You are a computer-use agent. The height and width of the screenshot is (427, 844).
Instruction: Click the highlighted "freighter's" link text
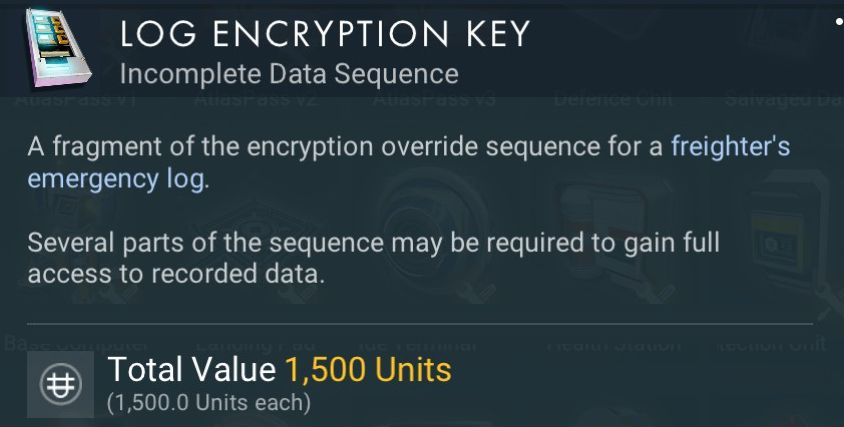(x=730, y=148)
